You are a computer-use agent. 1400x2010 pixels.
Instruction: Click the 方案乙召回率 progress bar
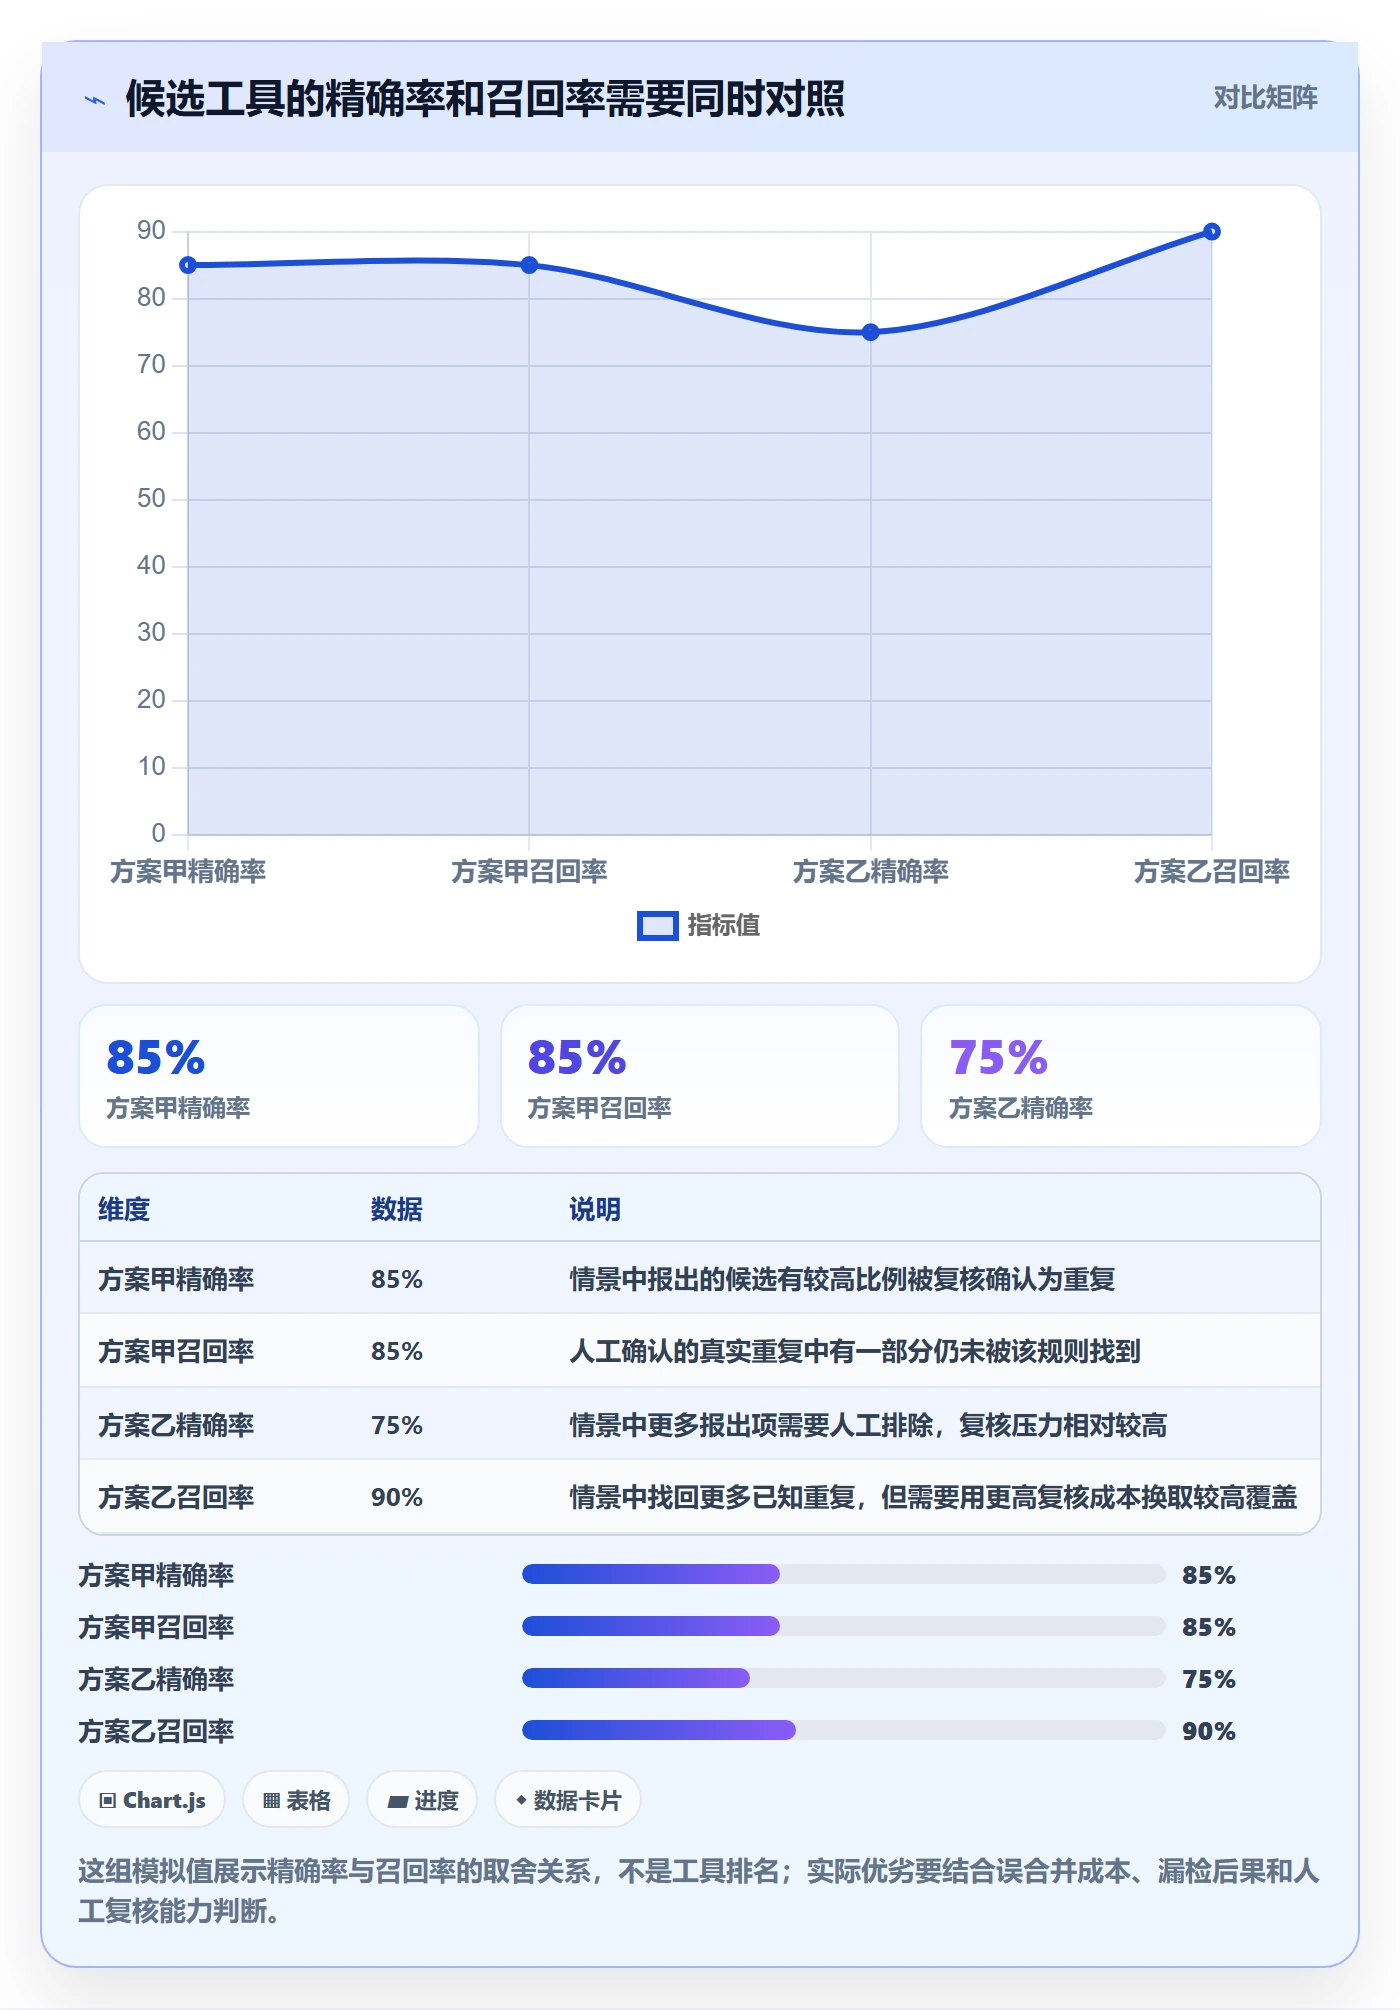point(843,1730)
